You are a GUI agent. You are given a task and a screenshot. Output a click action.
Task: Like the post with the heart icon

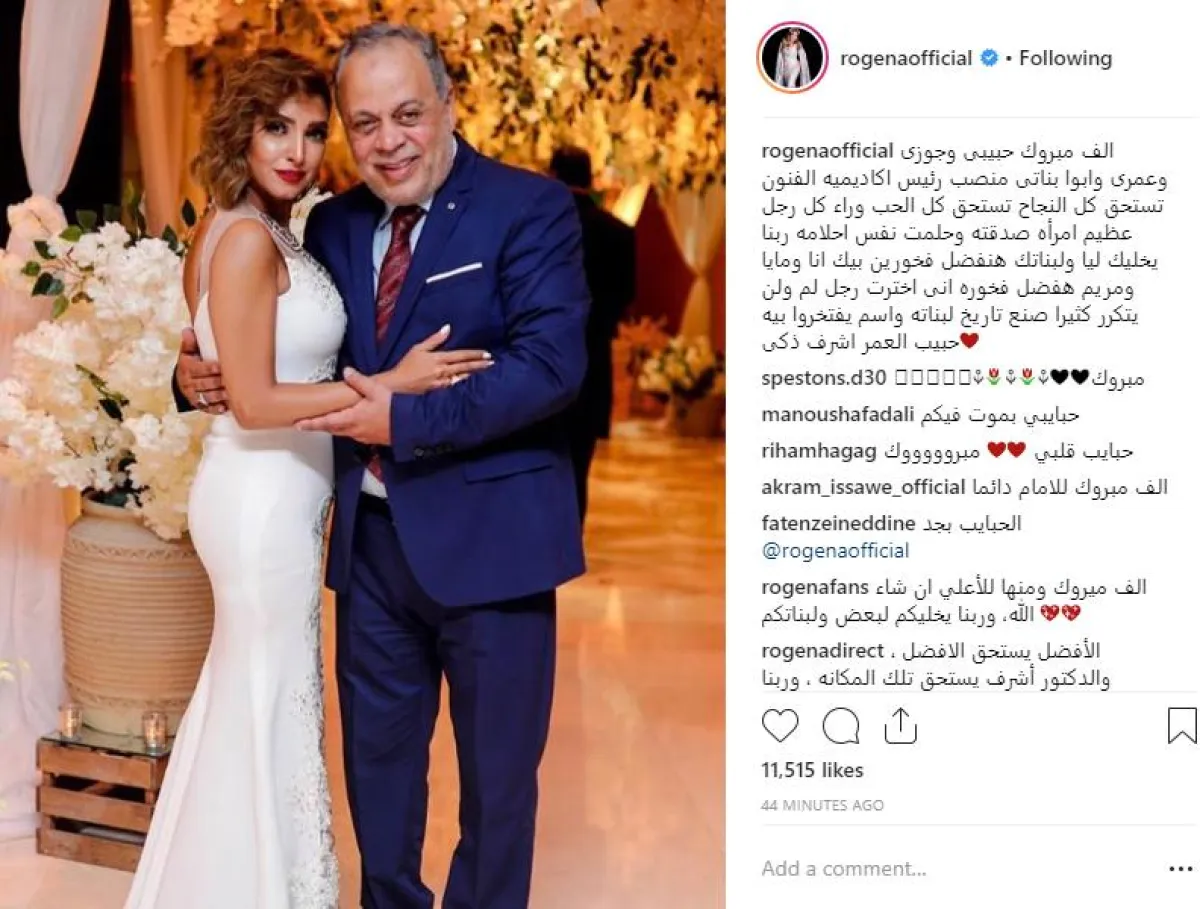coord(780,725)
